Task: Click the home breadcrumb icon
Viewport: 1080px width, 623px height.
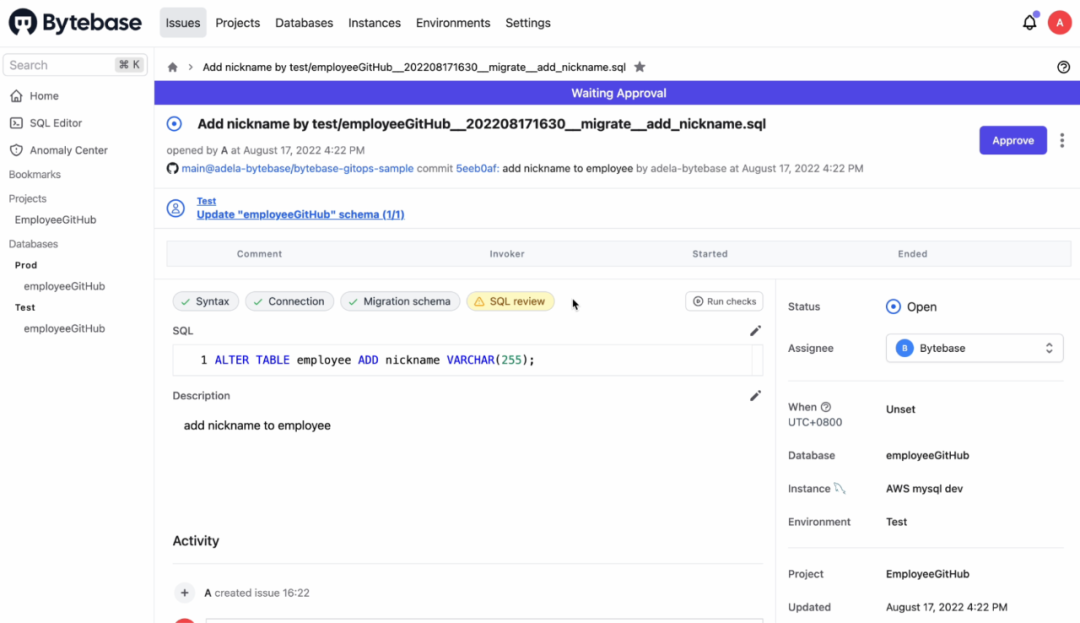Action: click(172, 67)
